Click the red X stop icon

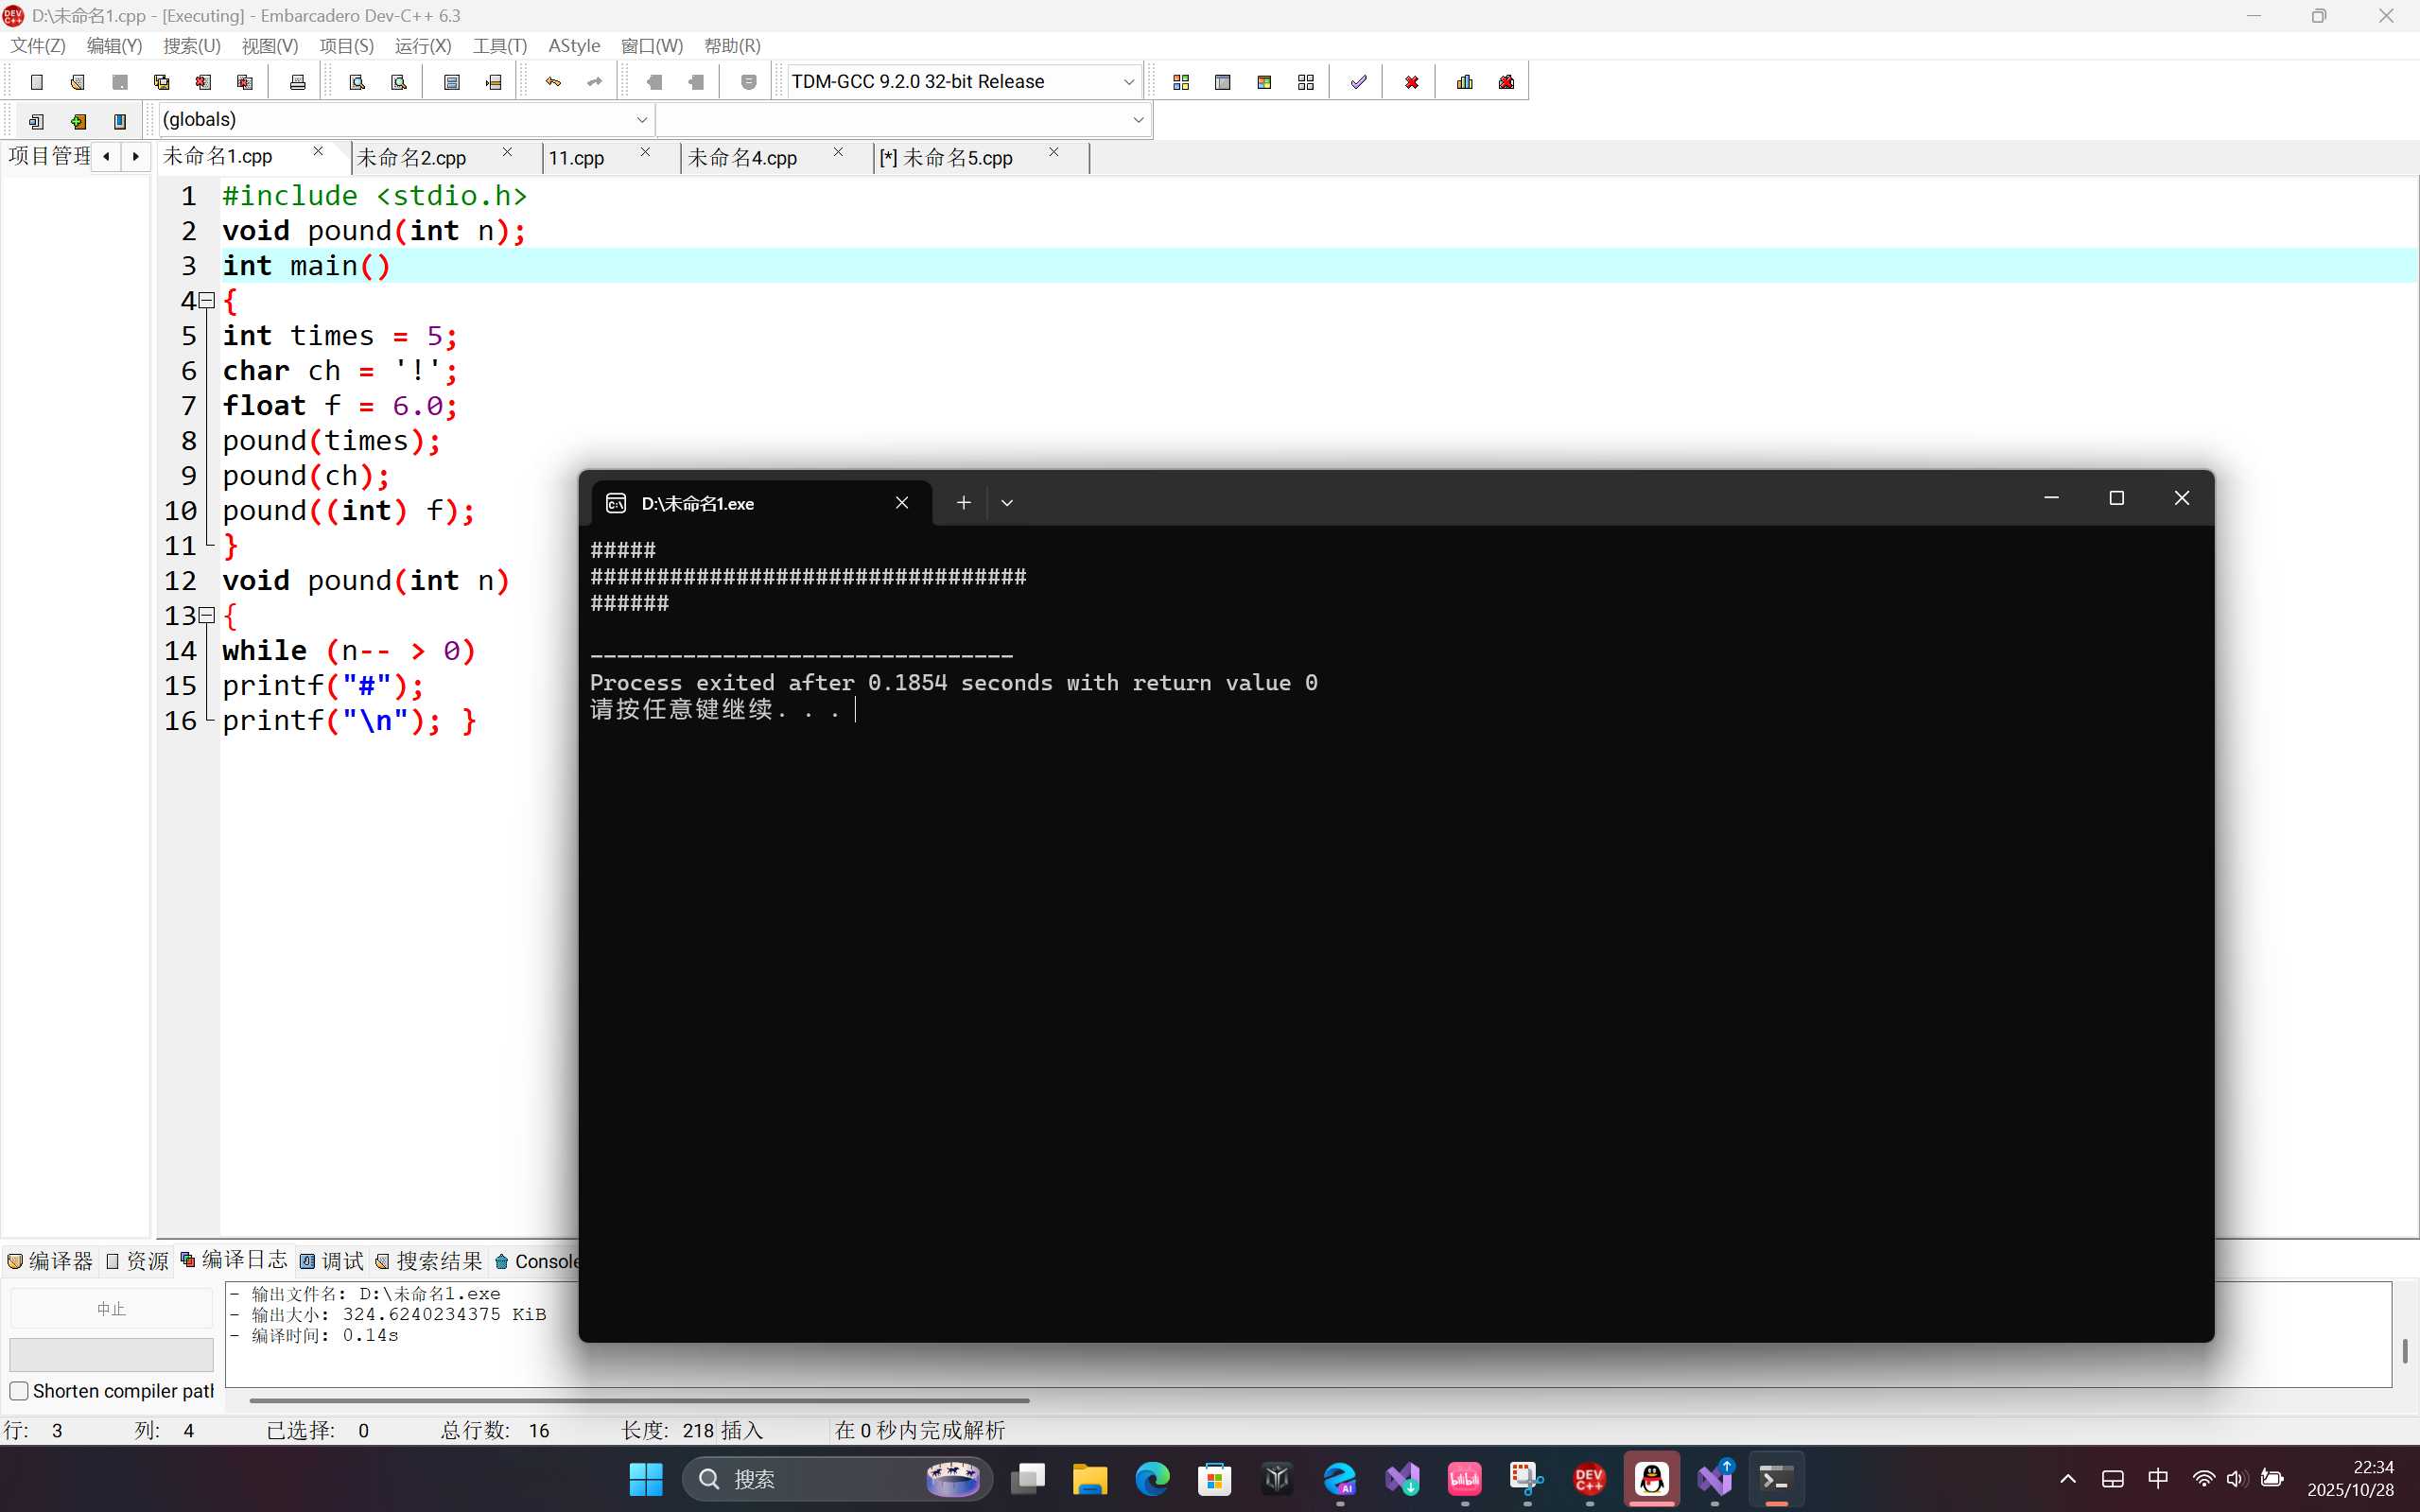point(1411,82)
